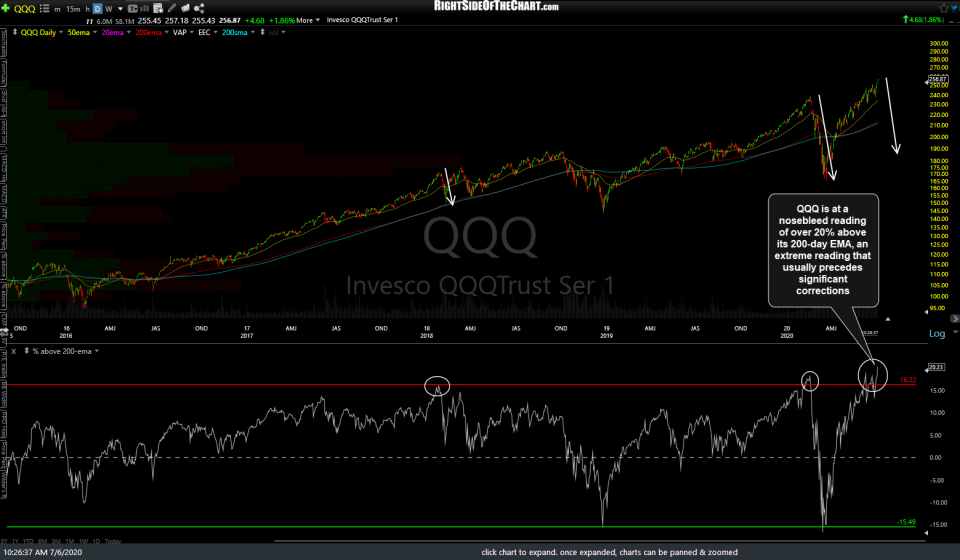
Task: Click the green plus add-symbol icon
Action: click(x=6, y=8)
